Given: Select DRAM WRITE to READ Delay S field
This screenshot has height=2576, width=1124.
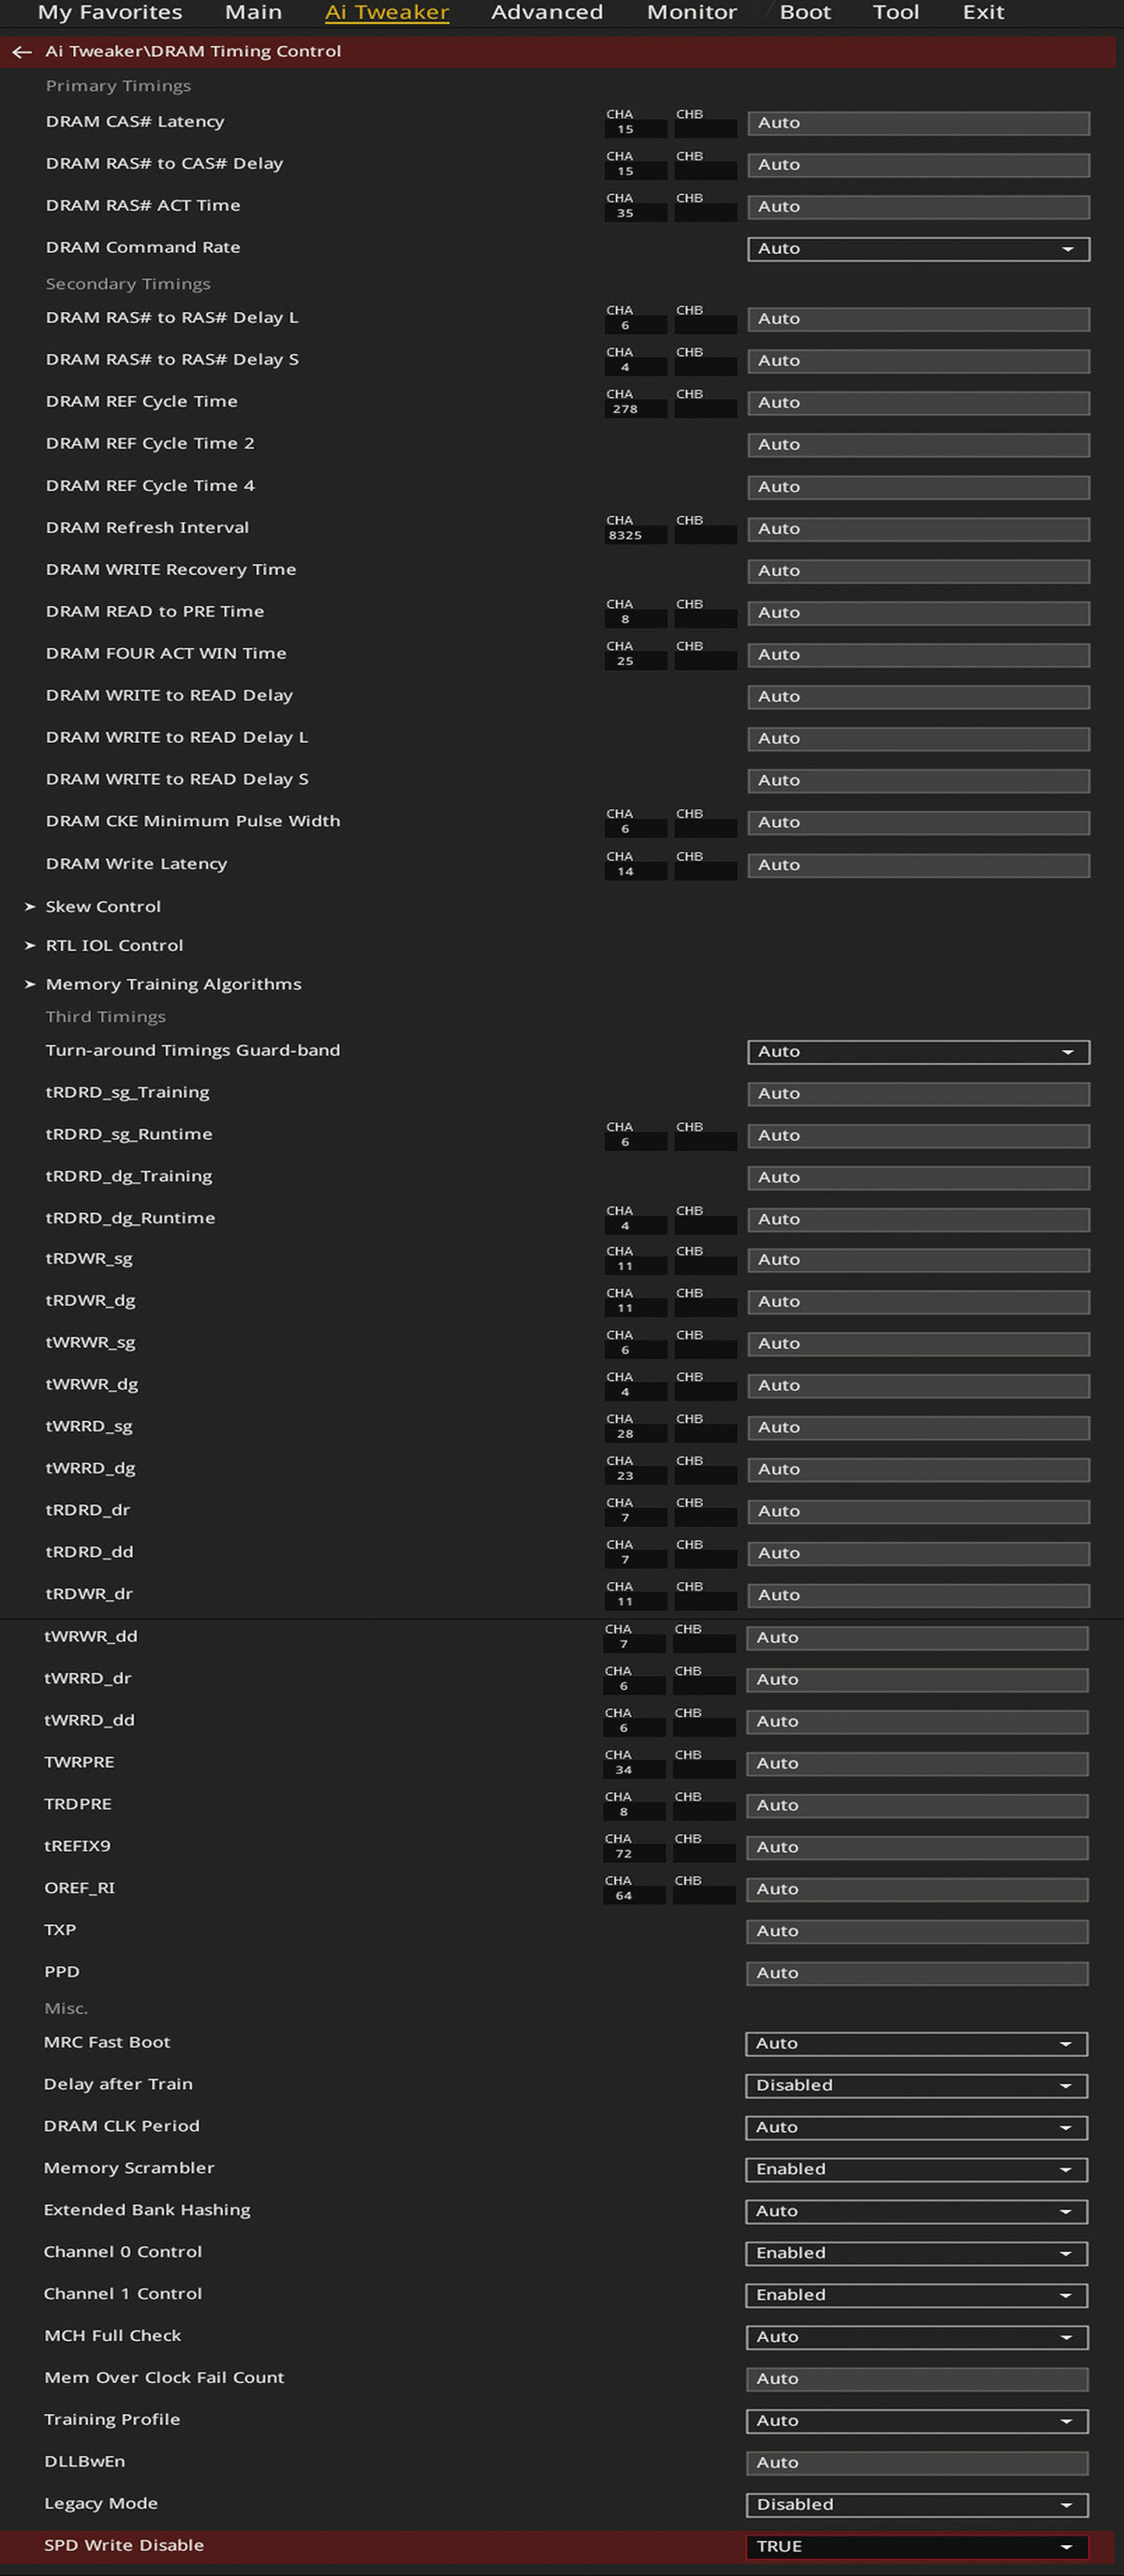Looking at the screenshot, I should 918,782.
